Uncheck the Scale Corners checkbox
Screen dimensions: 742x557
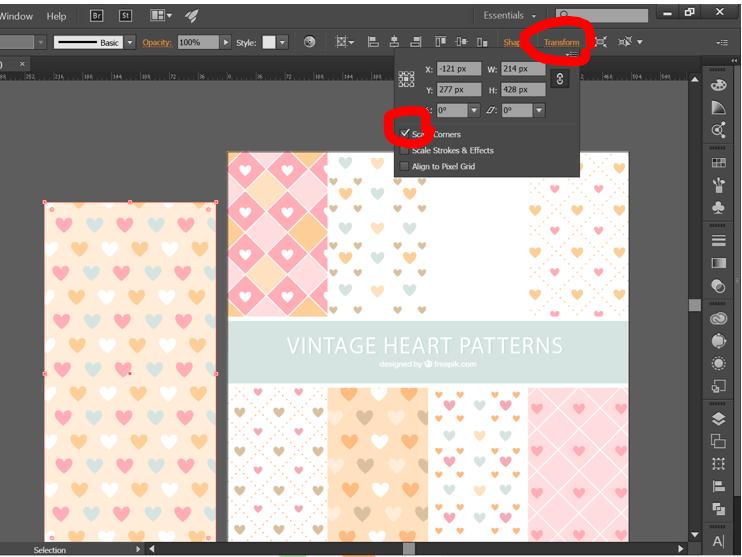point(404,134)
